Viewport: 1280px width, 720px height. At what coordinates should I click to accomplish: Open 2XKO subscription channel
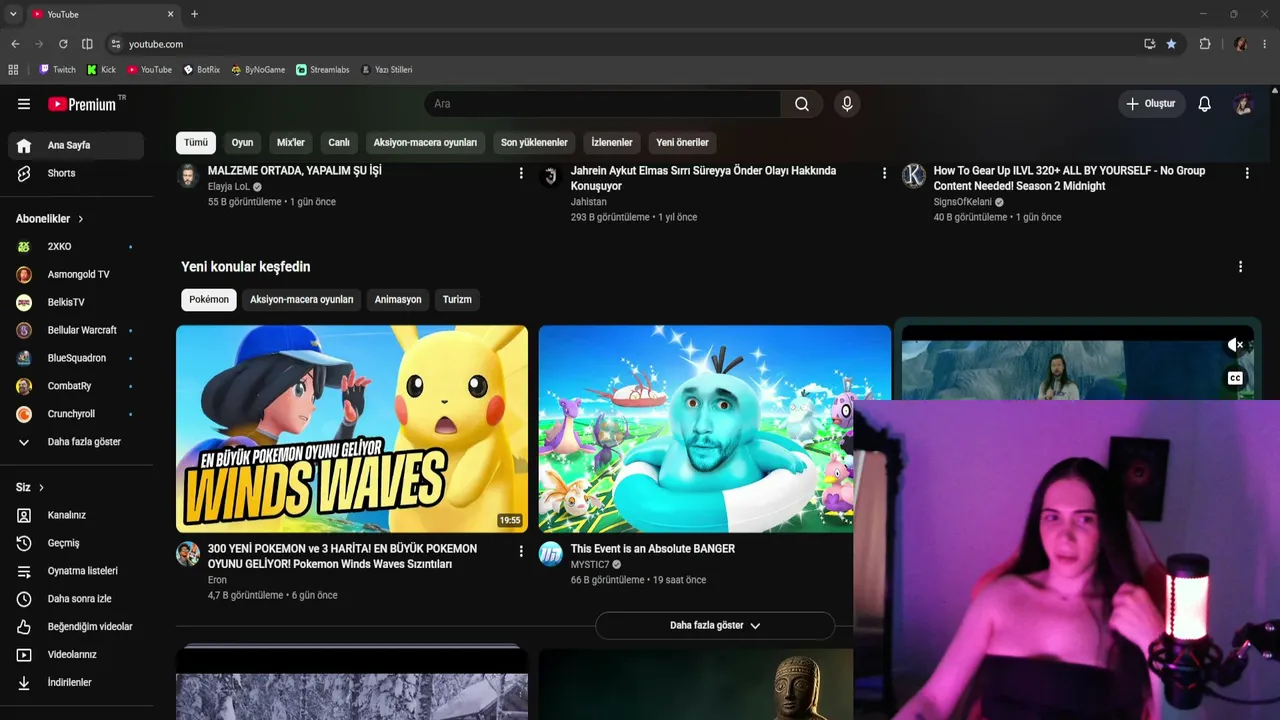coord(76,247)
